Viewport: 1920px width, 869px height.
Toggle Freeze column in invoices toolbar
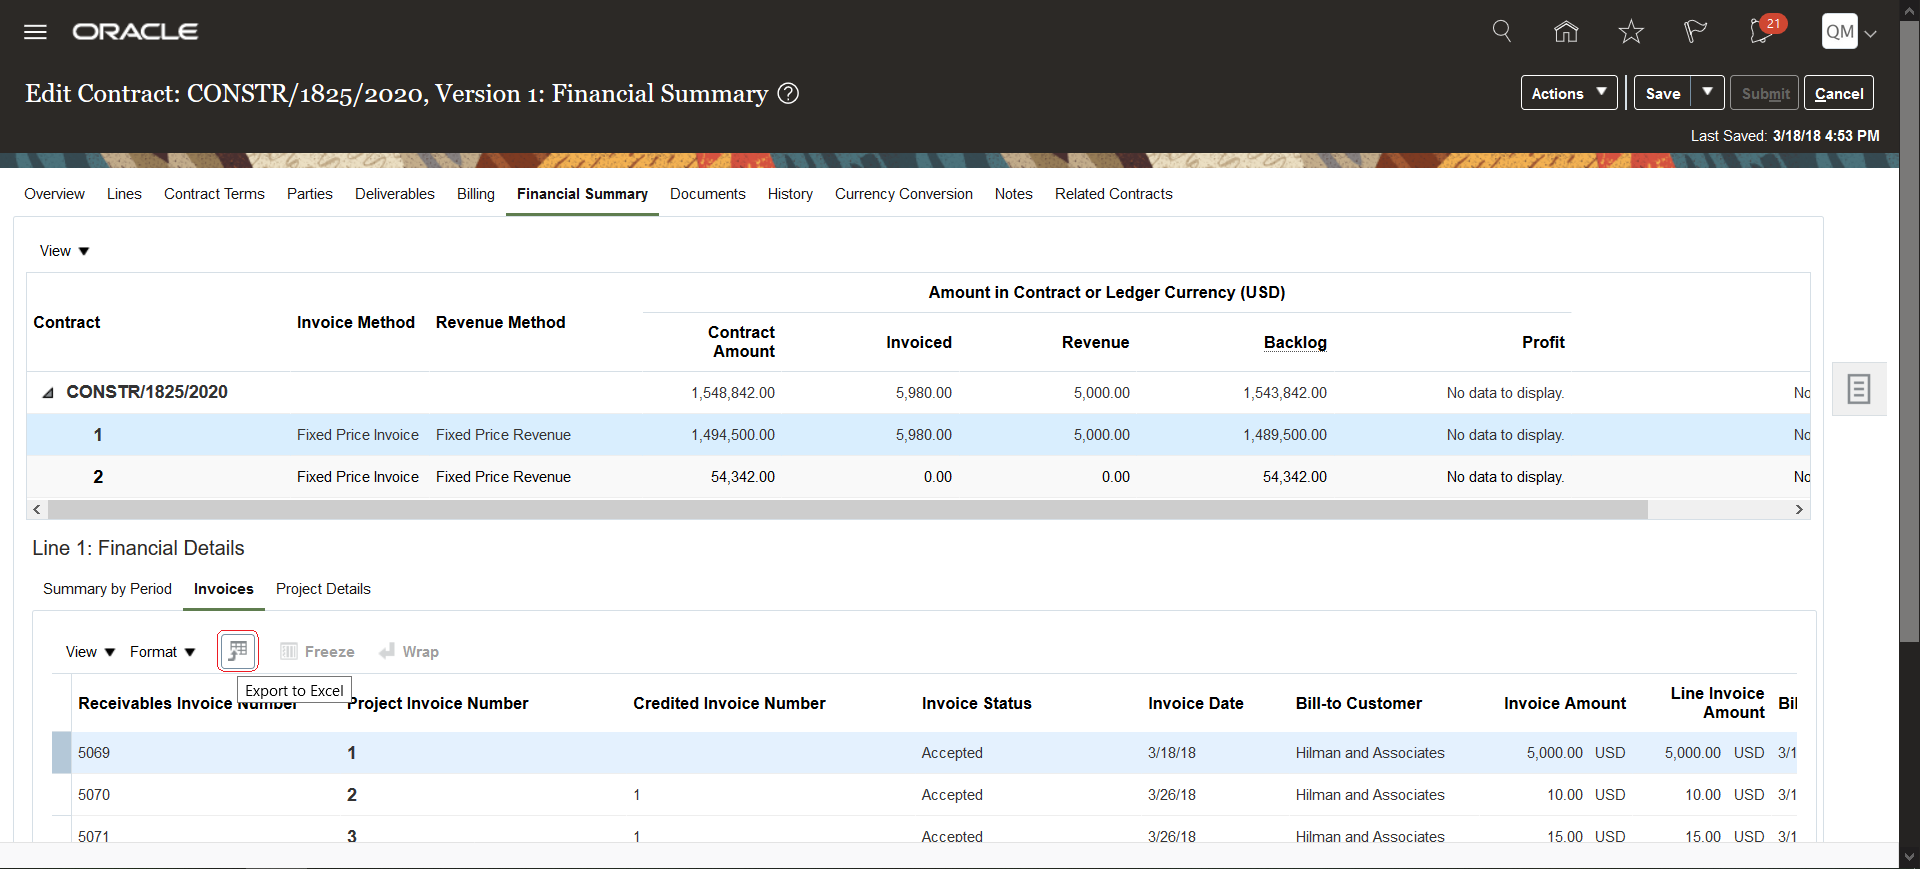317,652
